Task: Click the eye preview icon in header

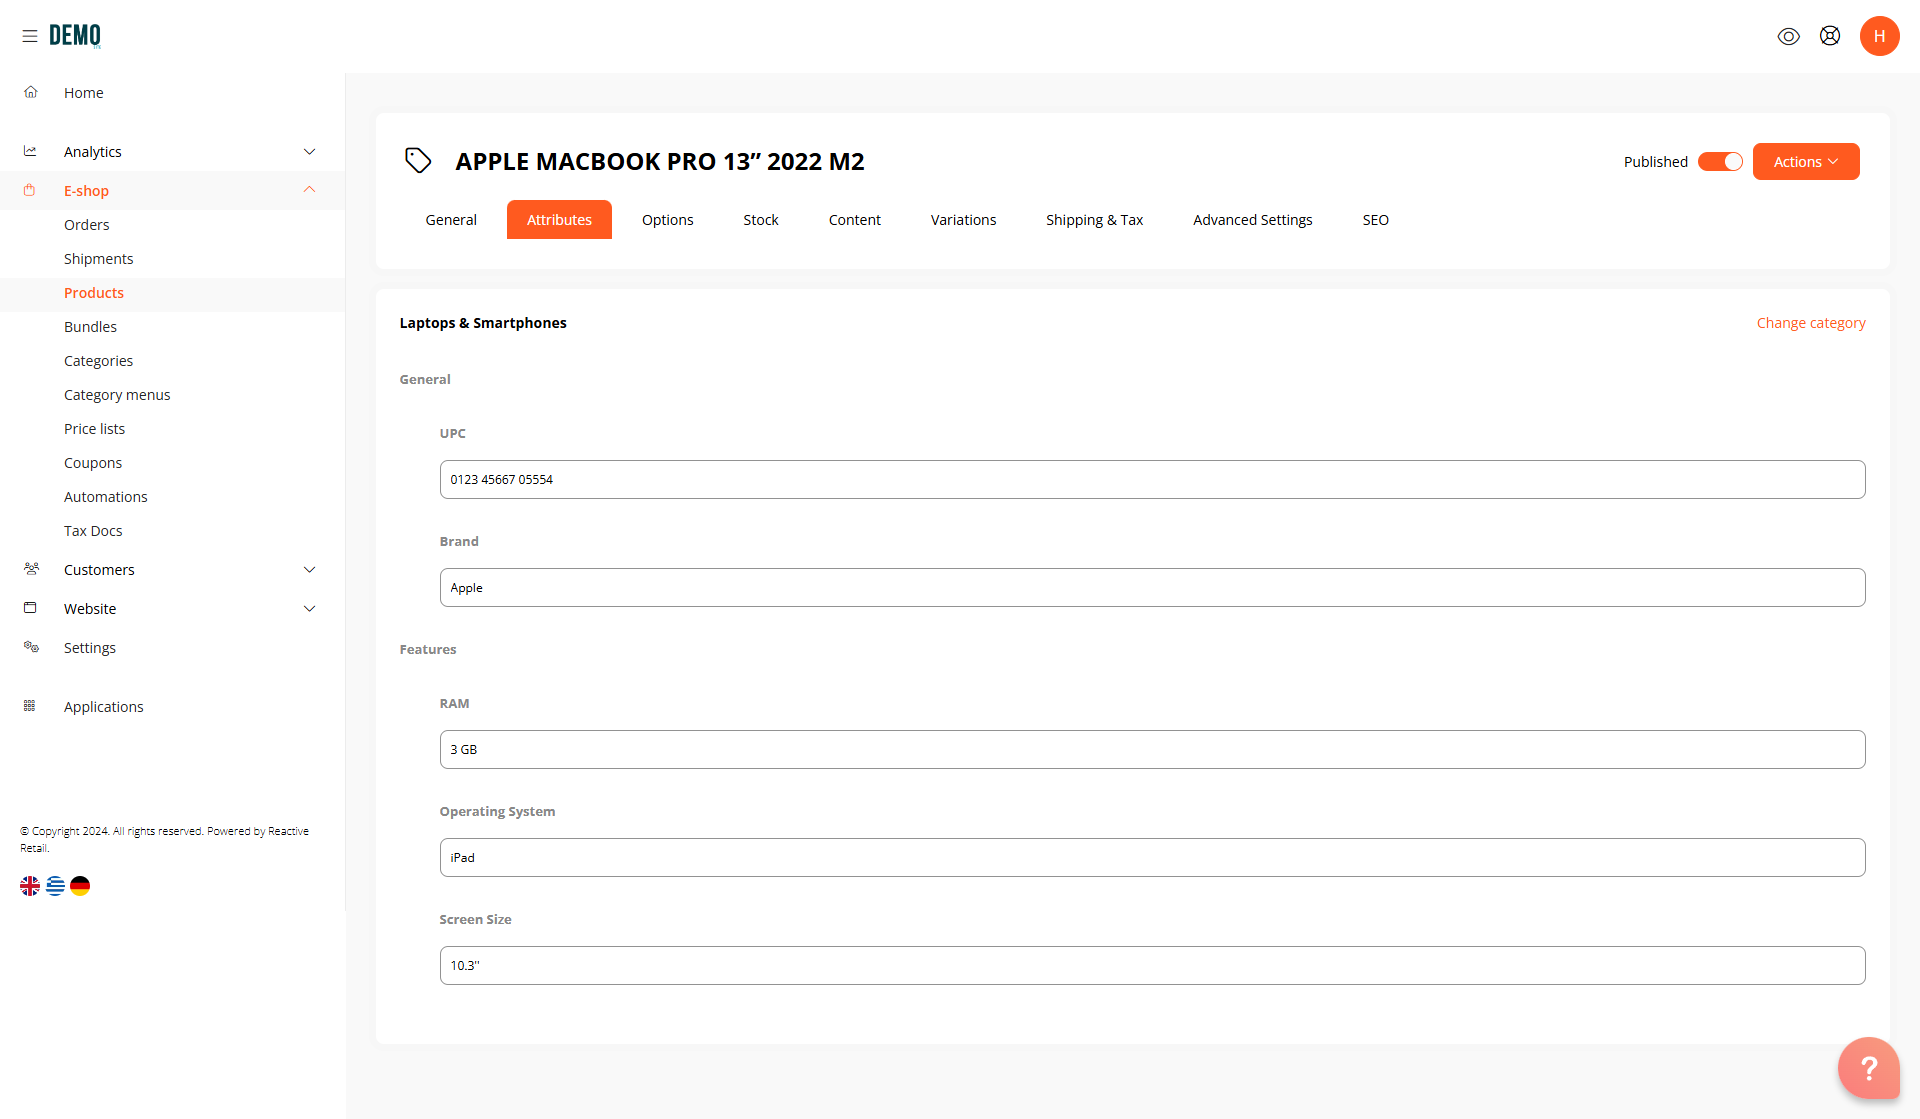Action: (1789, 36)
